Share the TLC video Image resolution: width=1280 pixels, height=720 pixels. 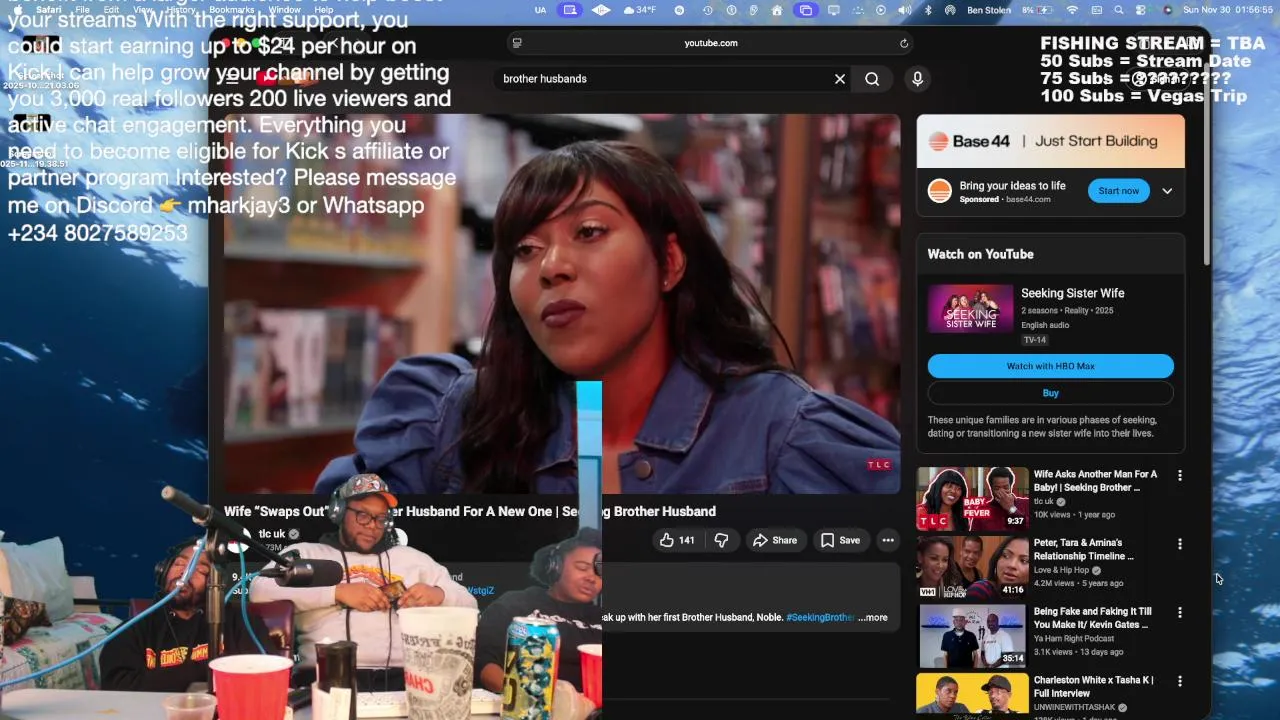point(775,540)
